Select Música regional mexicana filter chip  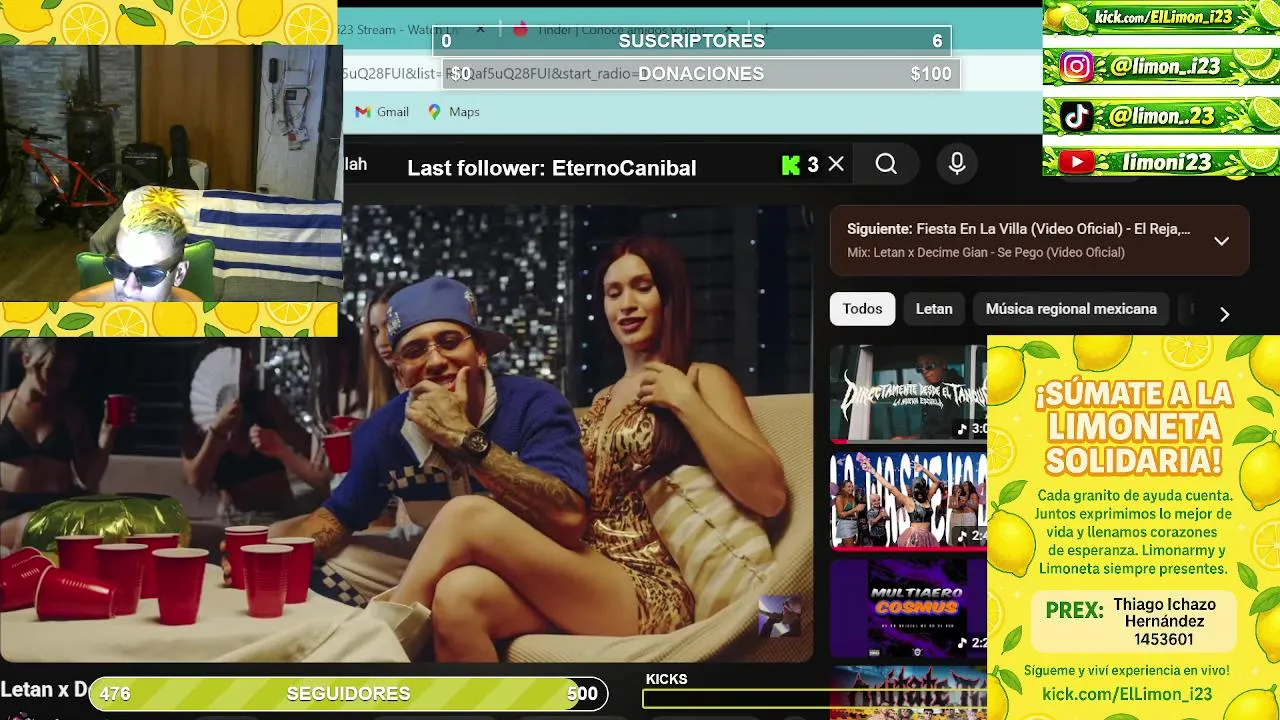click(x=1071, y=309)
